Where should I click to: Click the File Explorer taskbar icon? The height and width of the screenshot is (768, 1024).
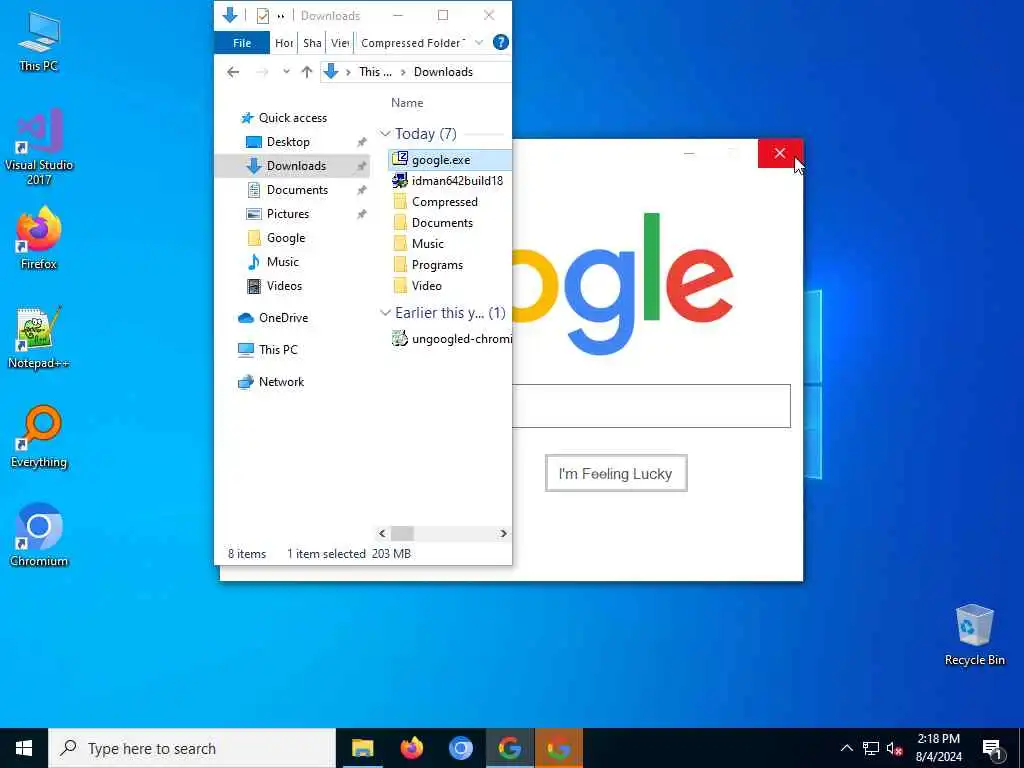pyautogui.click(x=362, y=748)
